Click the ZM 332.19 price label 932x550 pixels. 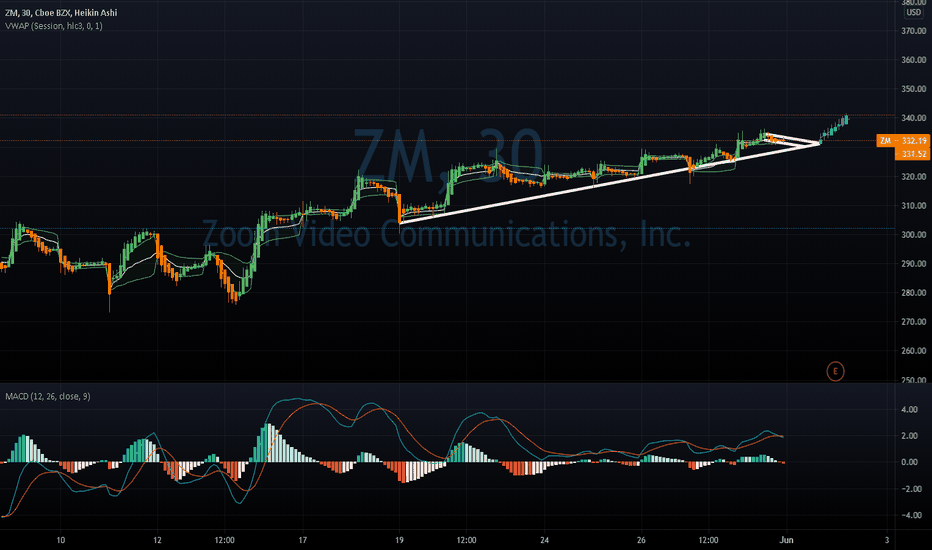(x=903, y=141)
